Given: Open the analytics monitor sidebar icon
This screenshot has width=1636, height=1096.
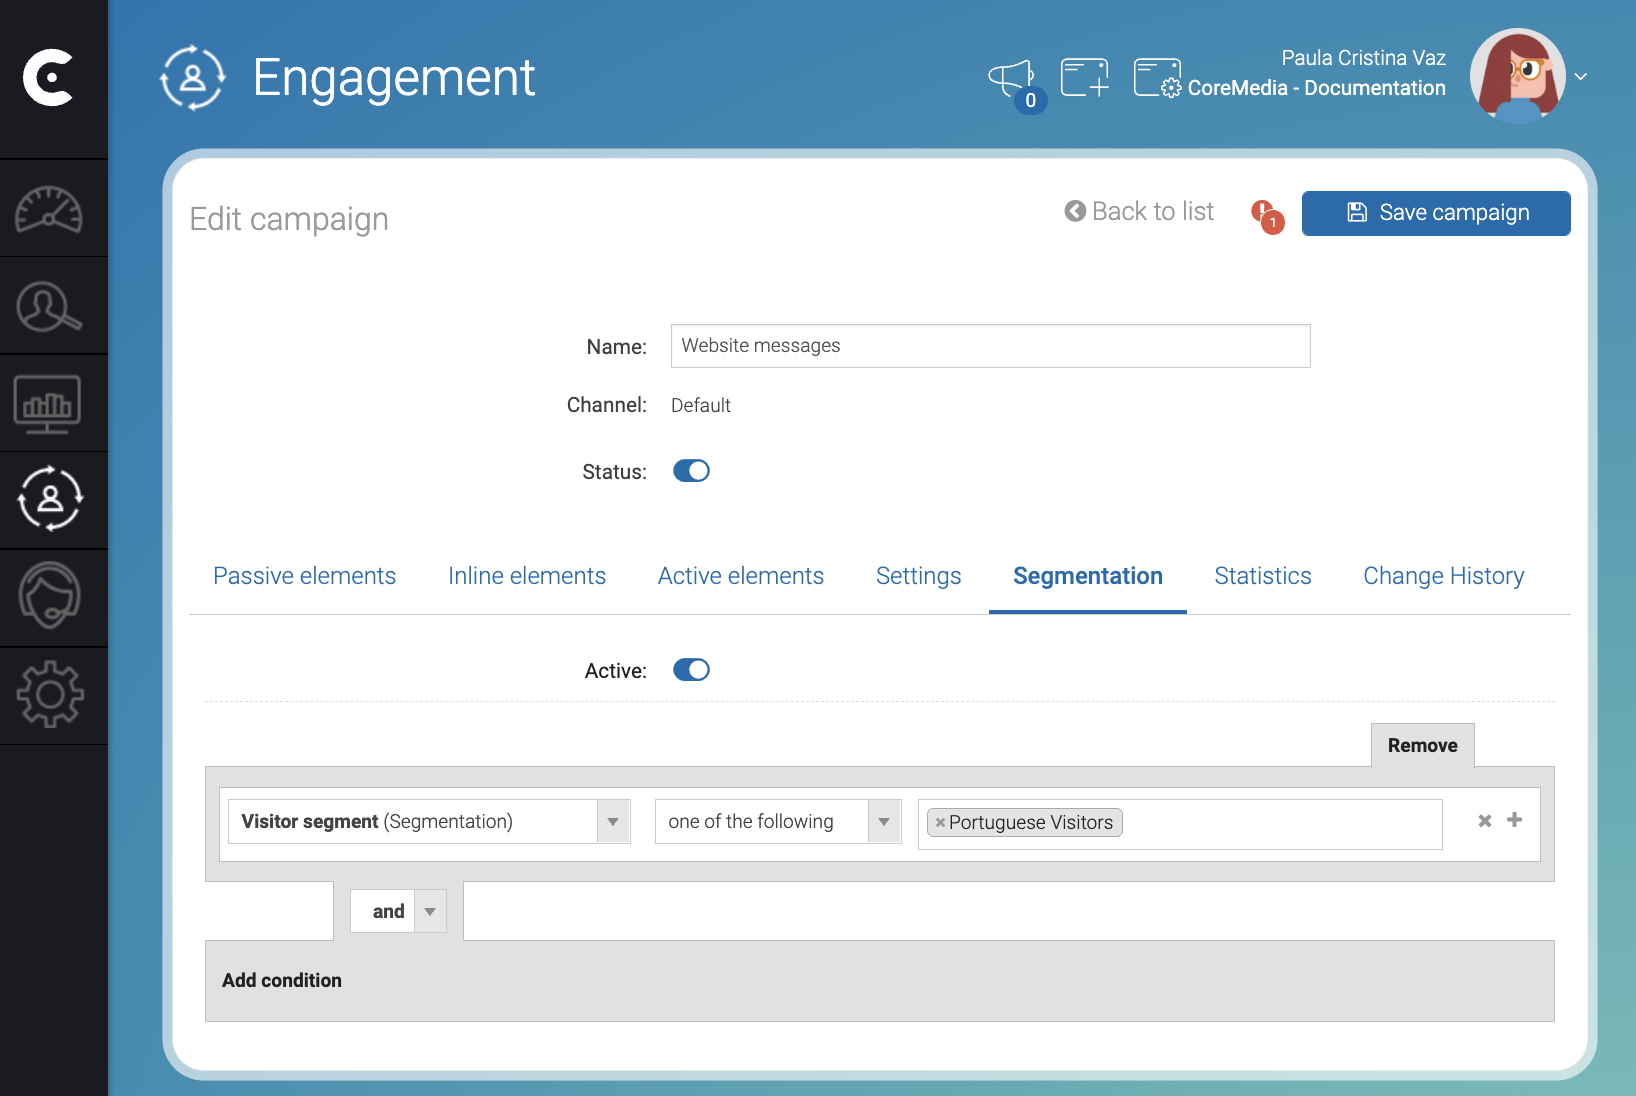Looking at the screenshot, I should [x=48, y=404].
